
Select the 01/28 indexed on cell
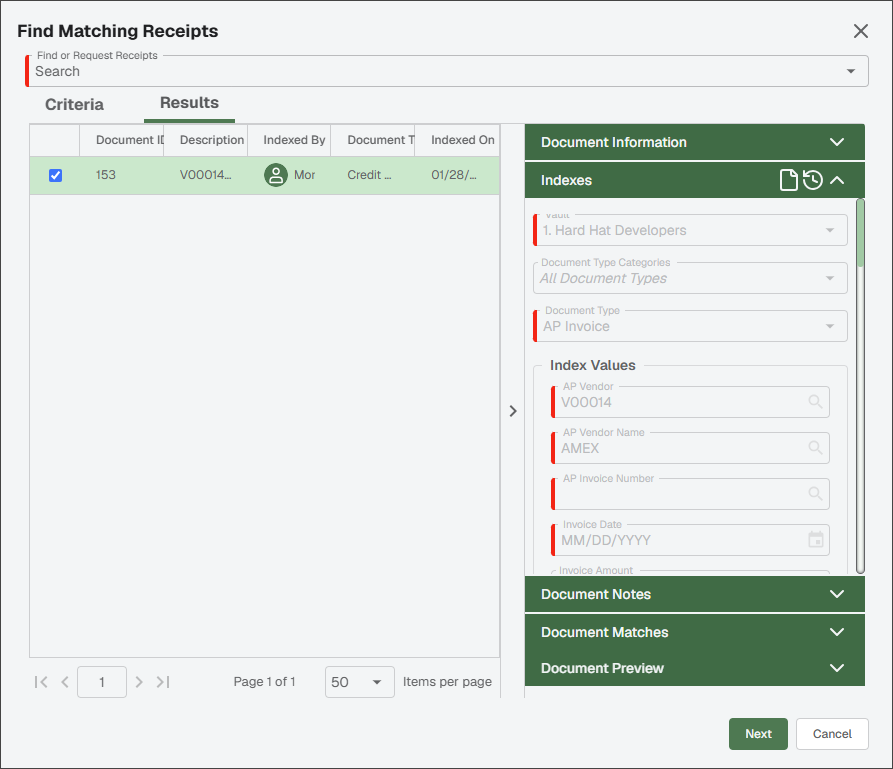(457, 175)
